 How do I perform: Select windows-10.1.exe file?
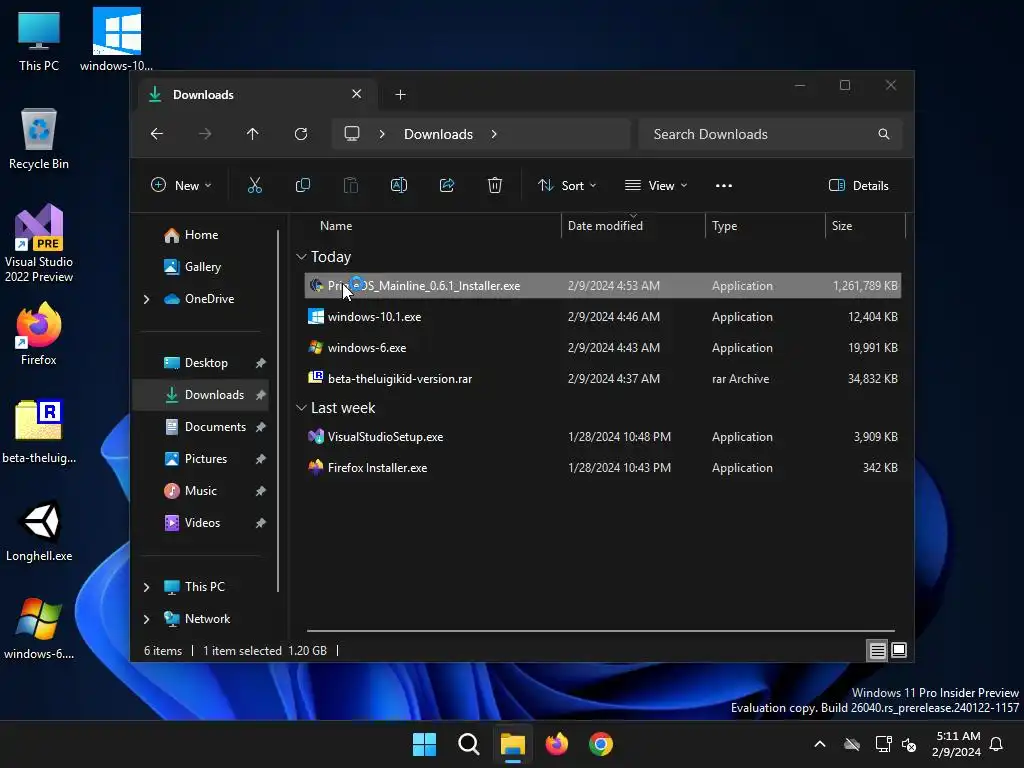coord(603,317)
